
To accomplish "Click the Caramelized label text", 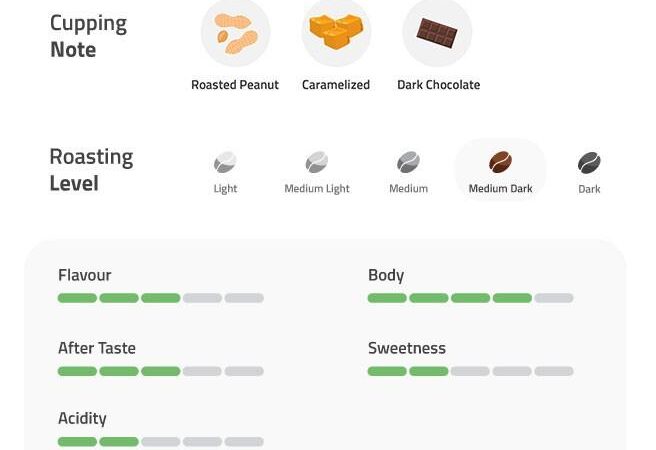I will [x=336, y=85].
